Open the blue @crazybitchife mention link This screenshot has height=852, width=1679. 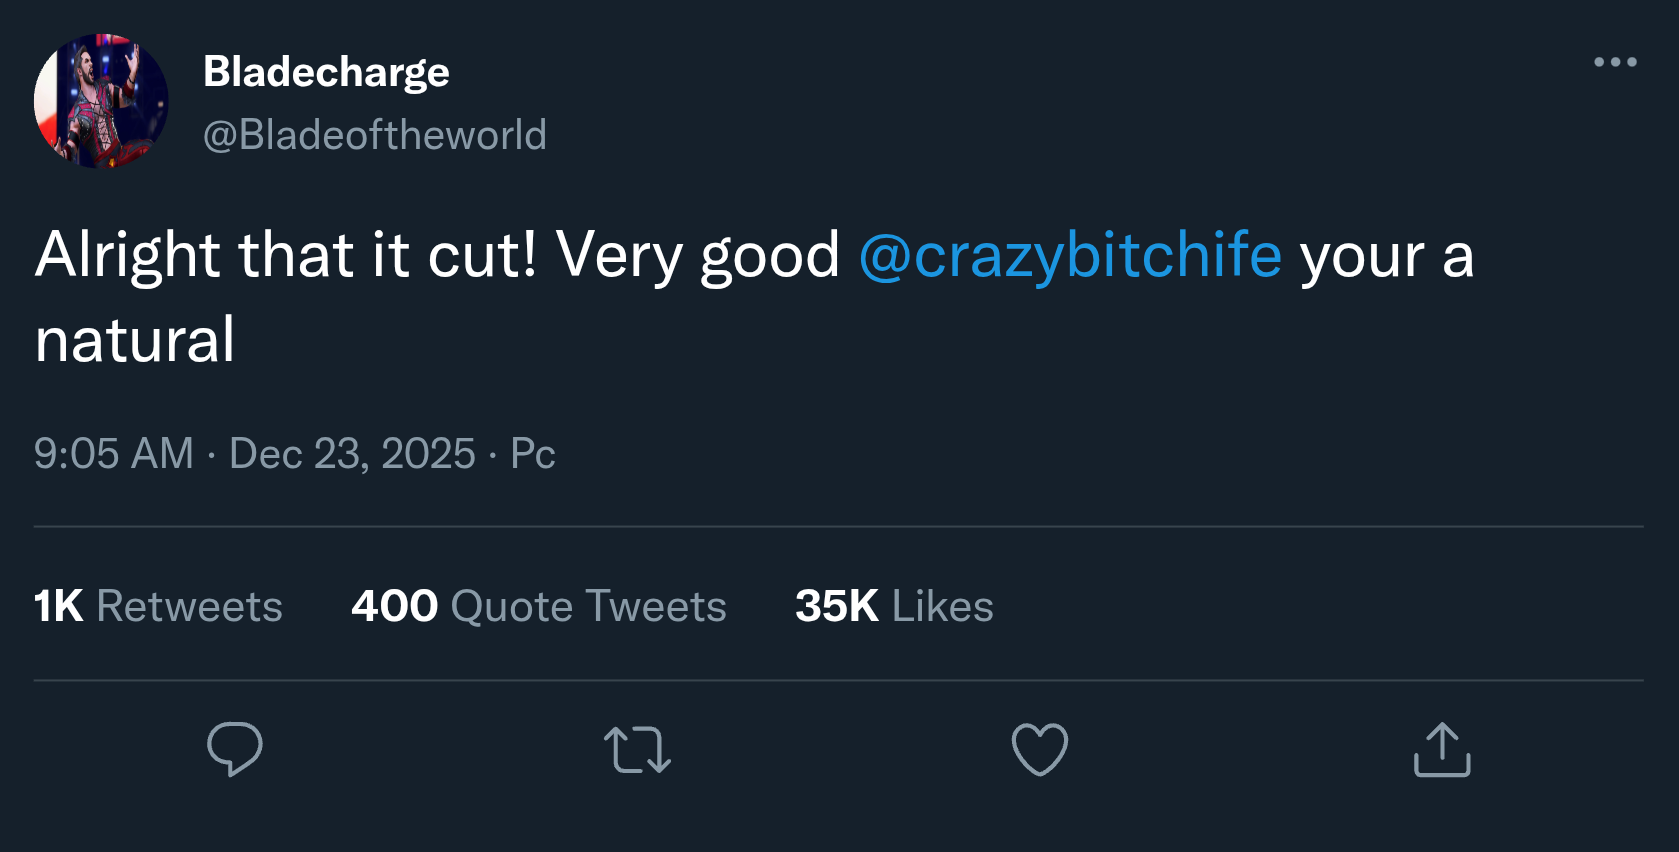(1070, 255)
